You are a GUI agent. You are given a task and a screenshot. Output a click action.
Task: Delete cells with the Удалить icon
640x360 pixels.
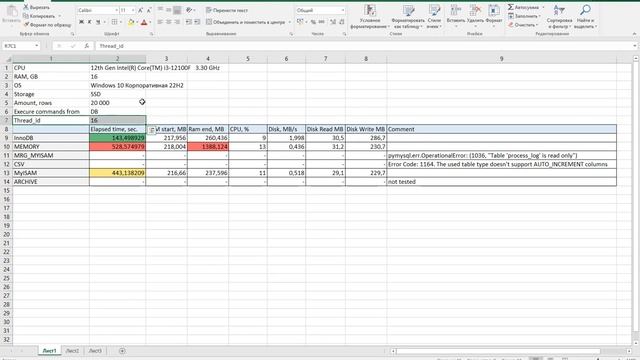click(x=475, y=16)
